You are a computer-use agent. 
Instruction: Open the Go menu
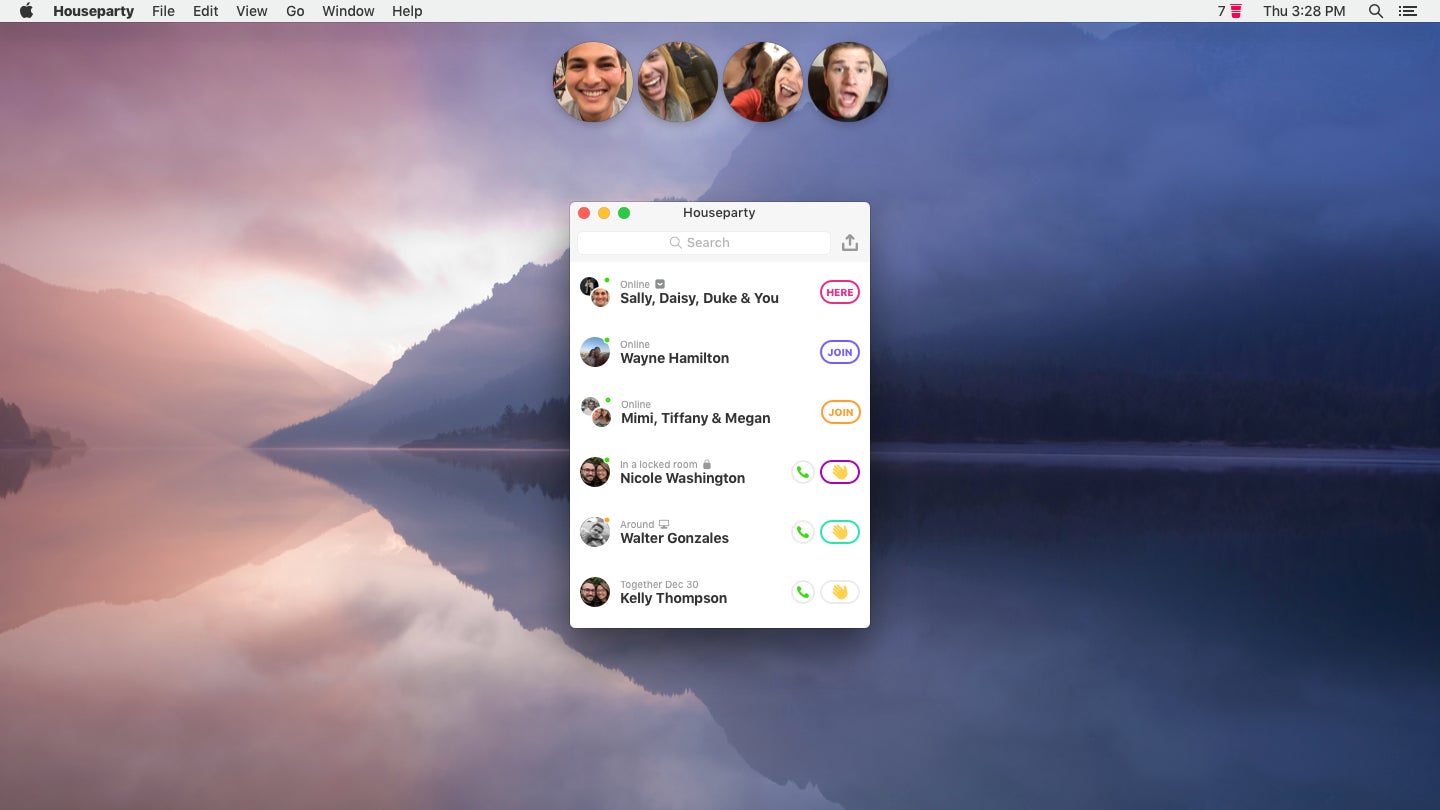[295, 11]
